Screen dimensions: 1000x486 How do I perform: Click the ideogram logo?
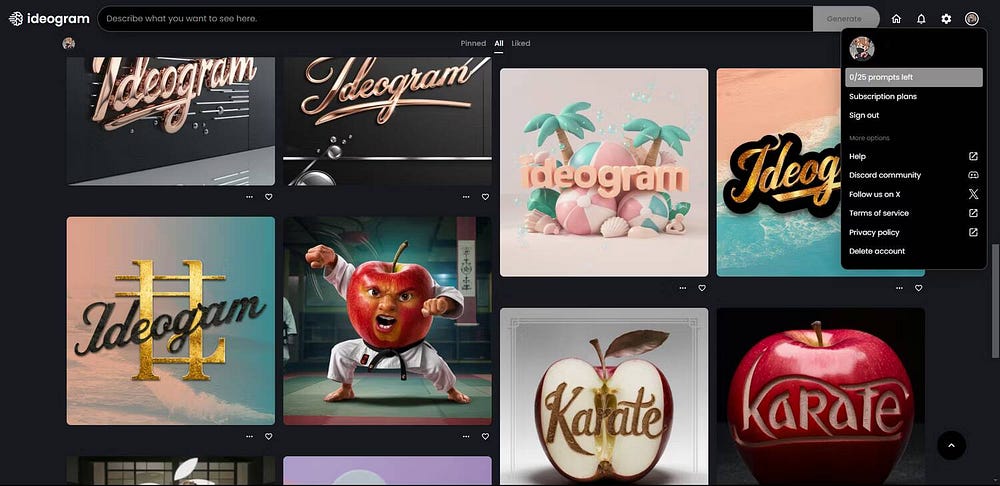pyautogui.click(x=49, y=18)
